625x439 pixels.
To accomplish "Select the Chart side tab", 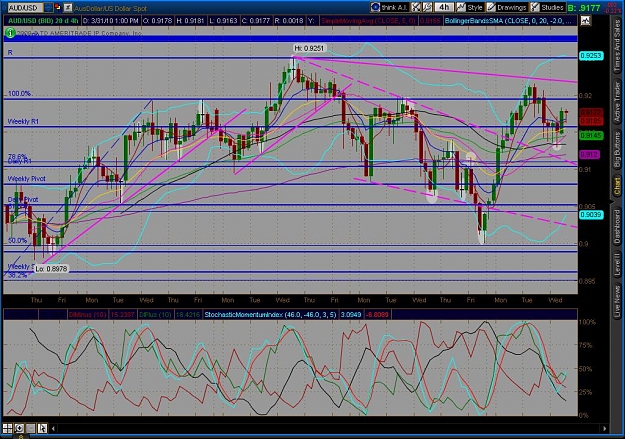I will click(x=617, y=187).
